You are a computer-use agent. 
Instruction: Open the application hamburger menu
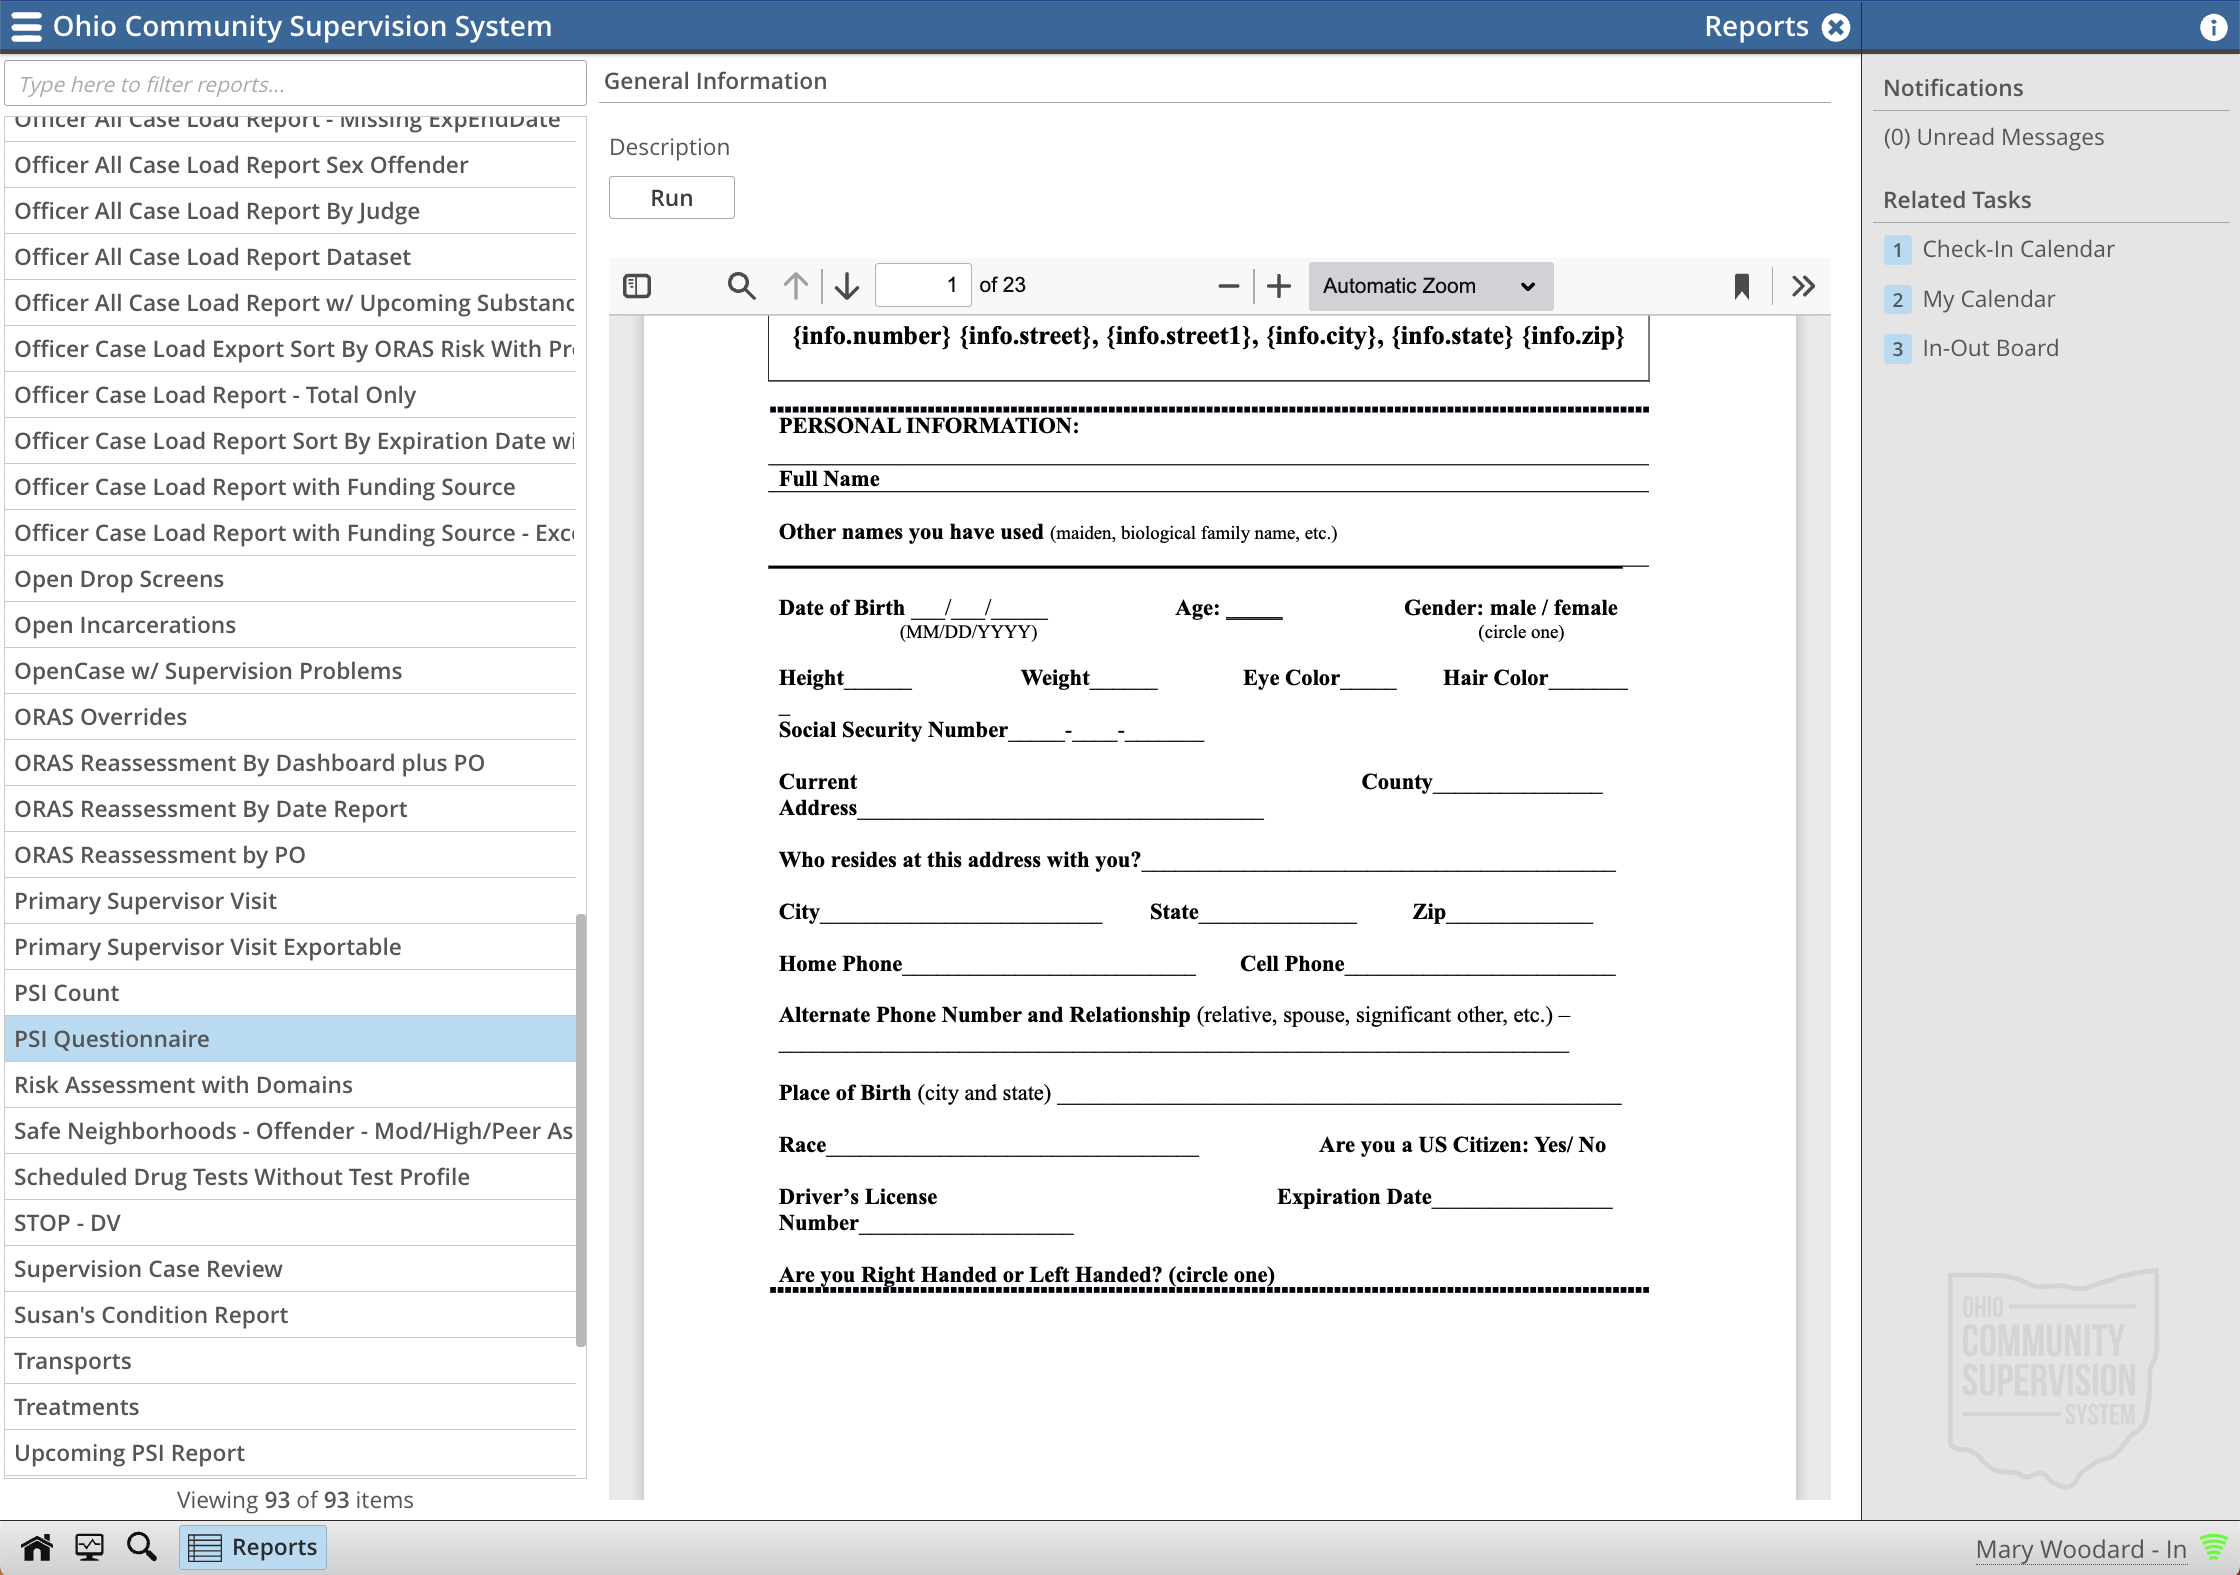(26, 26)
